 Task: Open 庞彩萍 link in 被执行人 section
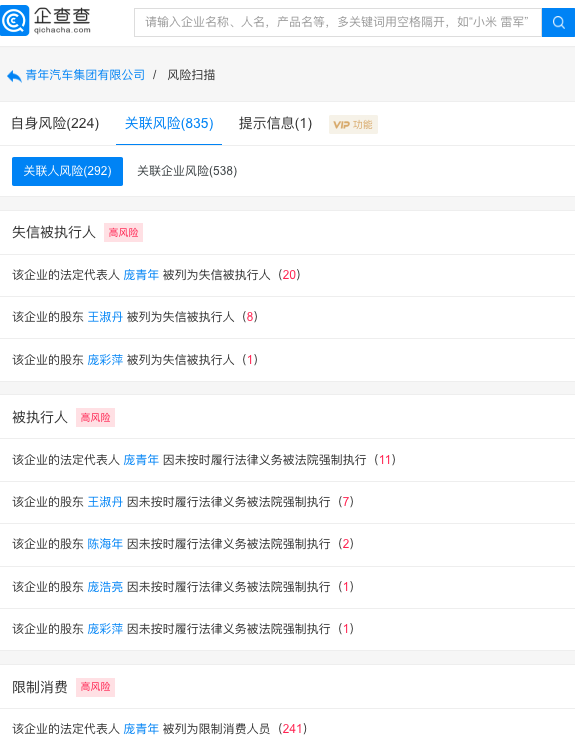point(105,628)
